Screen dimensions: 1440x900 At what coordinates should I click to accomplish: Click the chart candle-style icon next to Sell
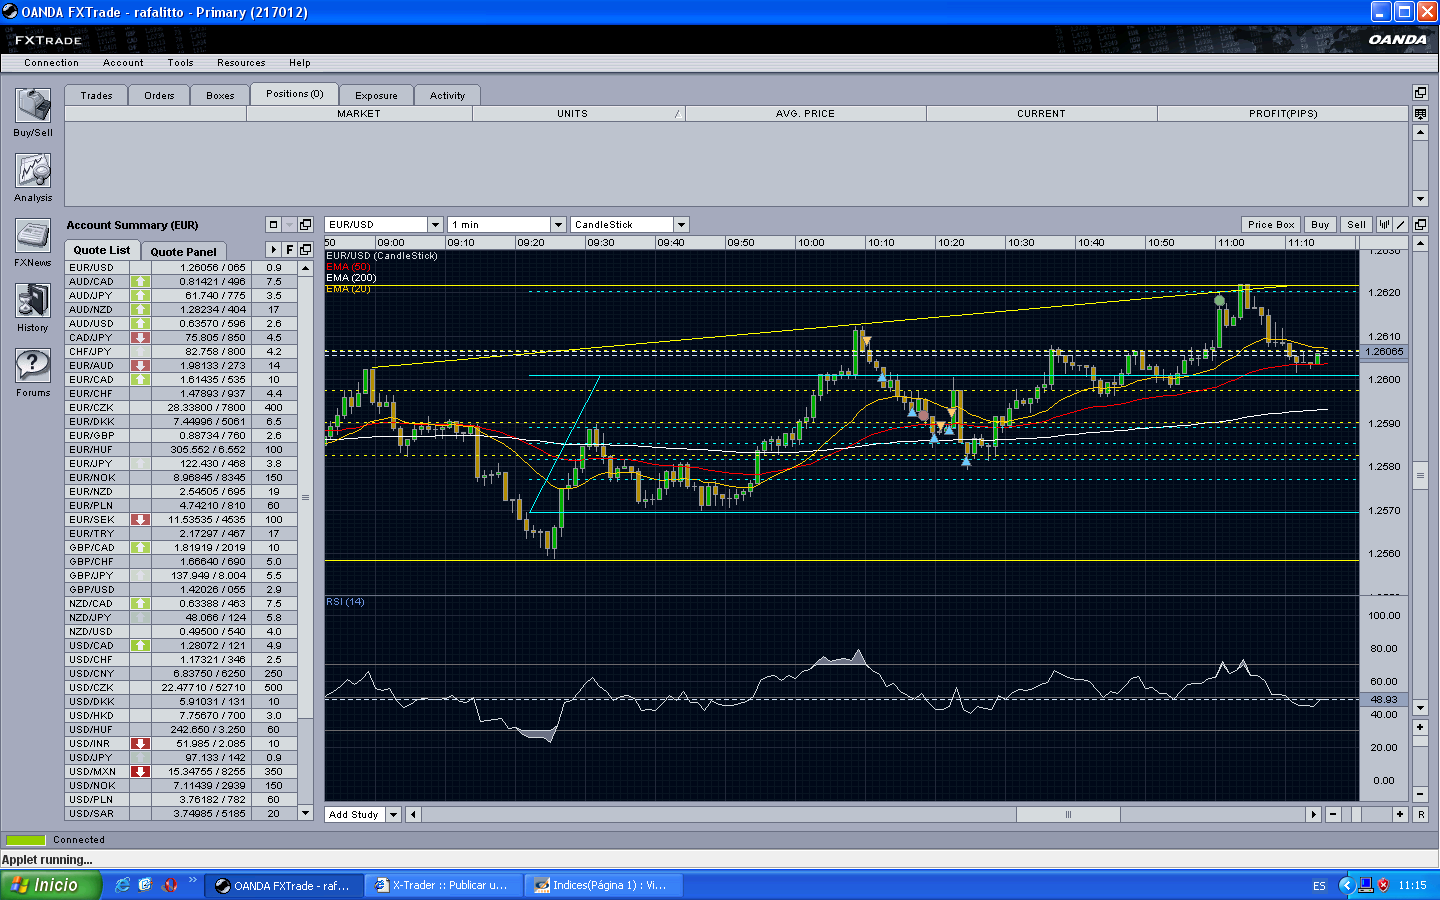[1384, 225]
